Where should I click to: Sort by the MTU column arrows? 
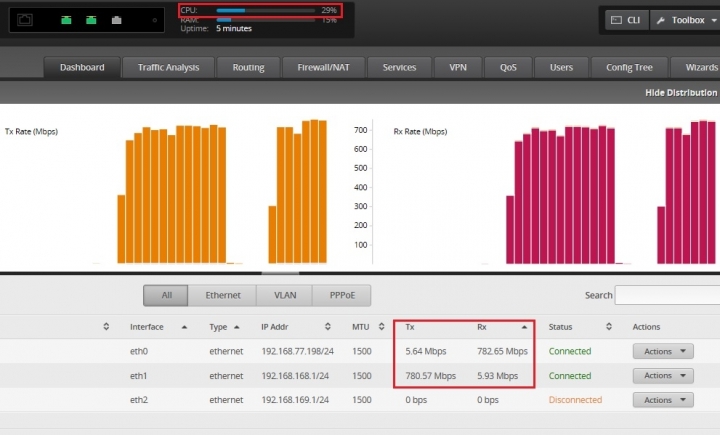[x=381, y=327]
